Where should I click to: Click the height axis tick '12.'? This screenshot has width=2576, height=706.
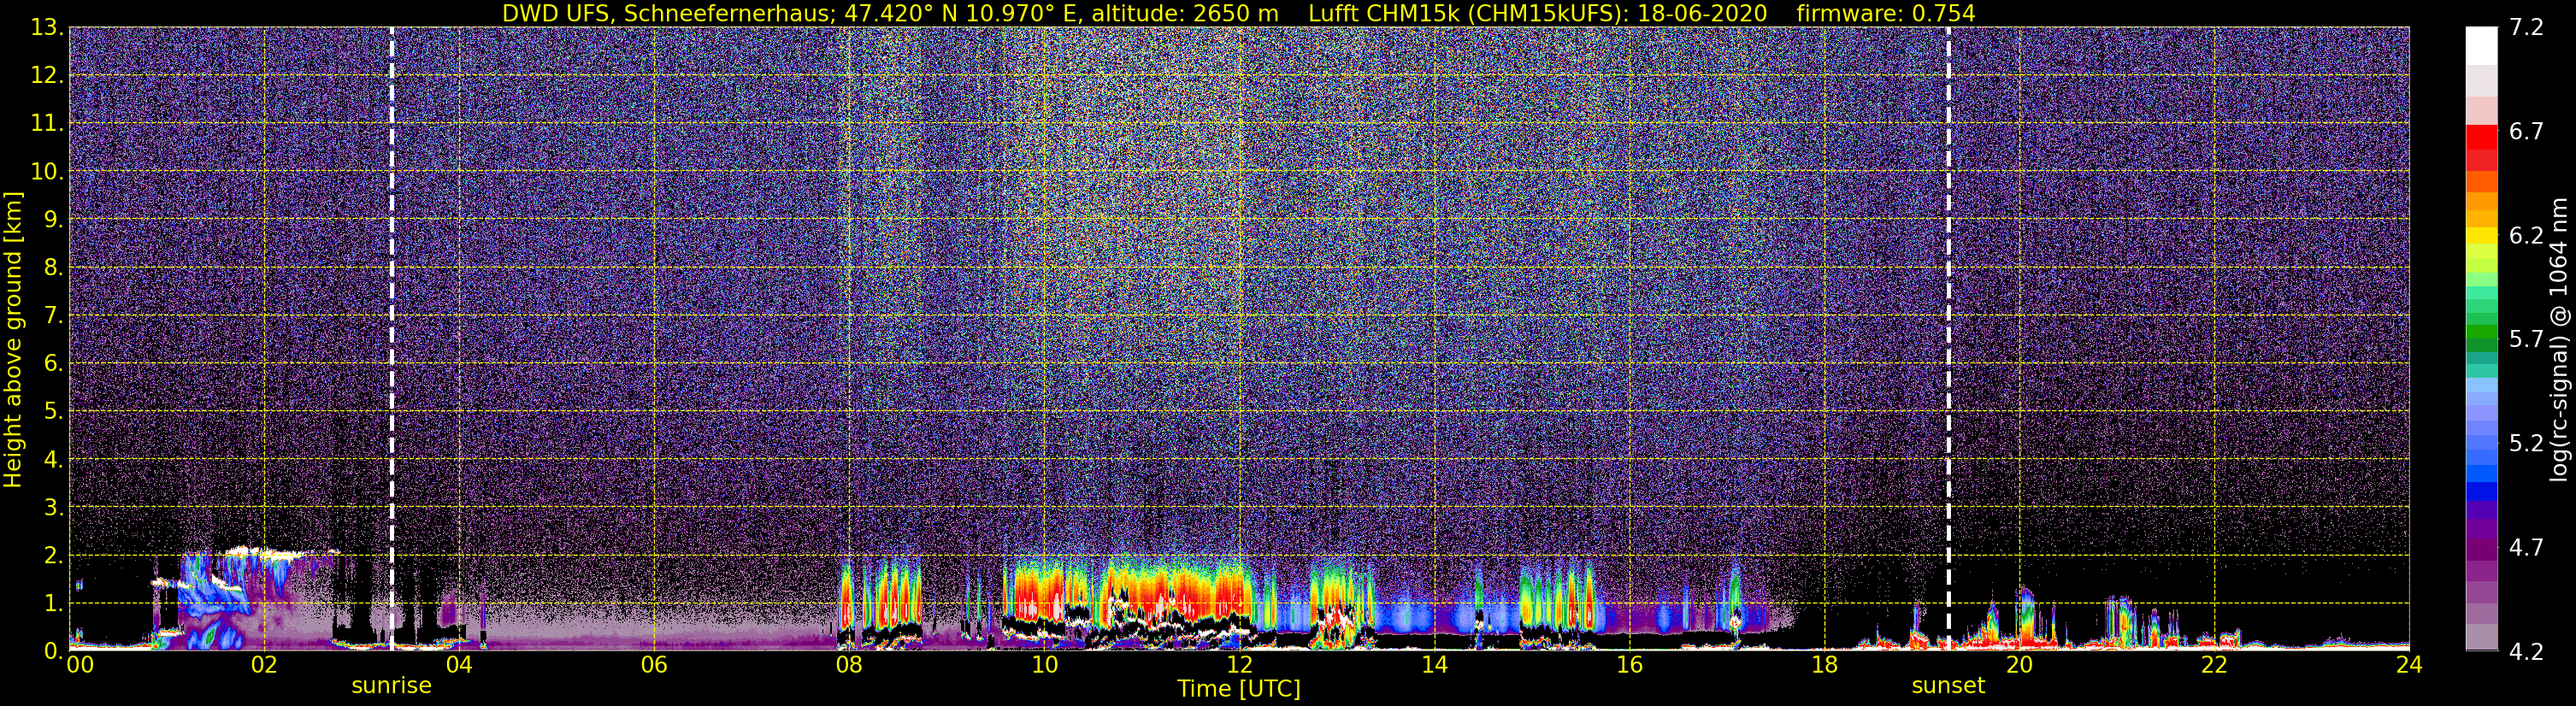tap(47, 76)
